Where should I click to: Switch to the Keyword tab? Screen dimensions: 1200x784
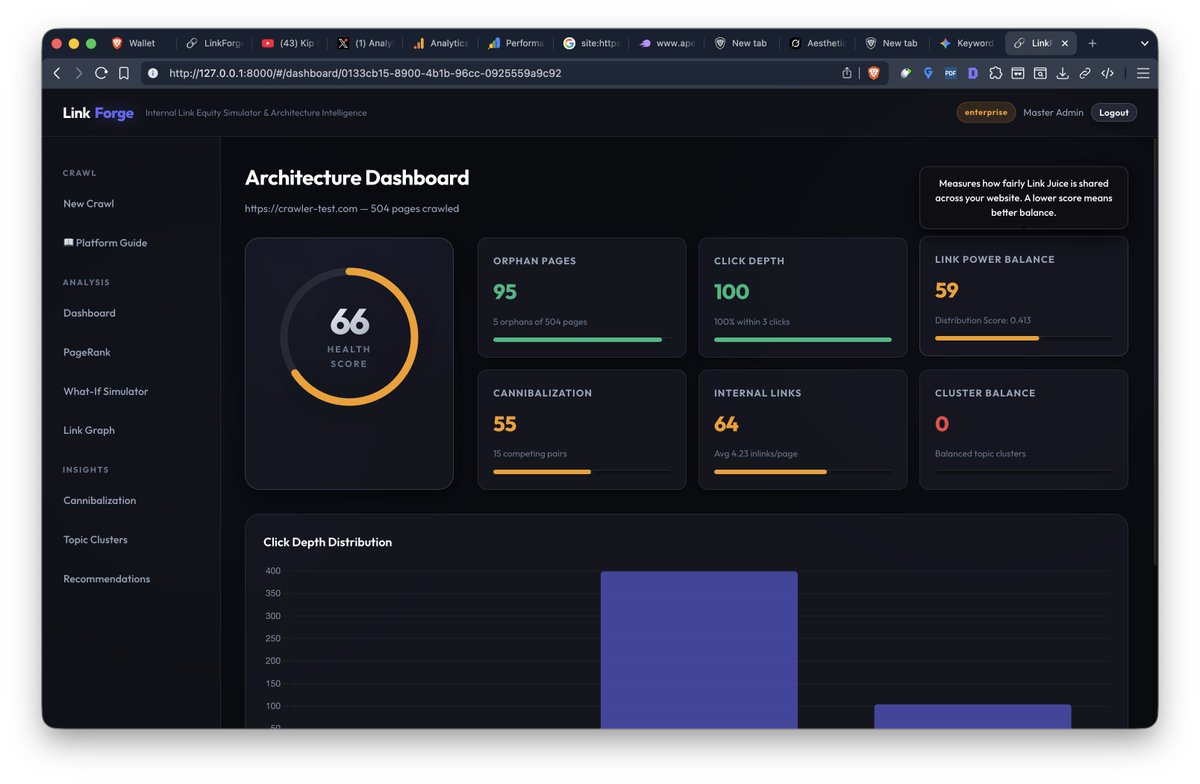(966, 43)
